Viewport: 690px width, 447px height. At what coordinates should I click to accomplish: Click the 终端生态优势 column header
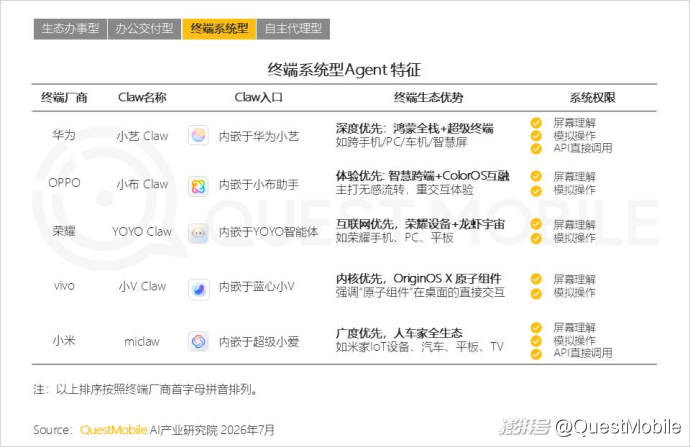(428, 97)
